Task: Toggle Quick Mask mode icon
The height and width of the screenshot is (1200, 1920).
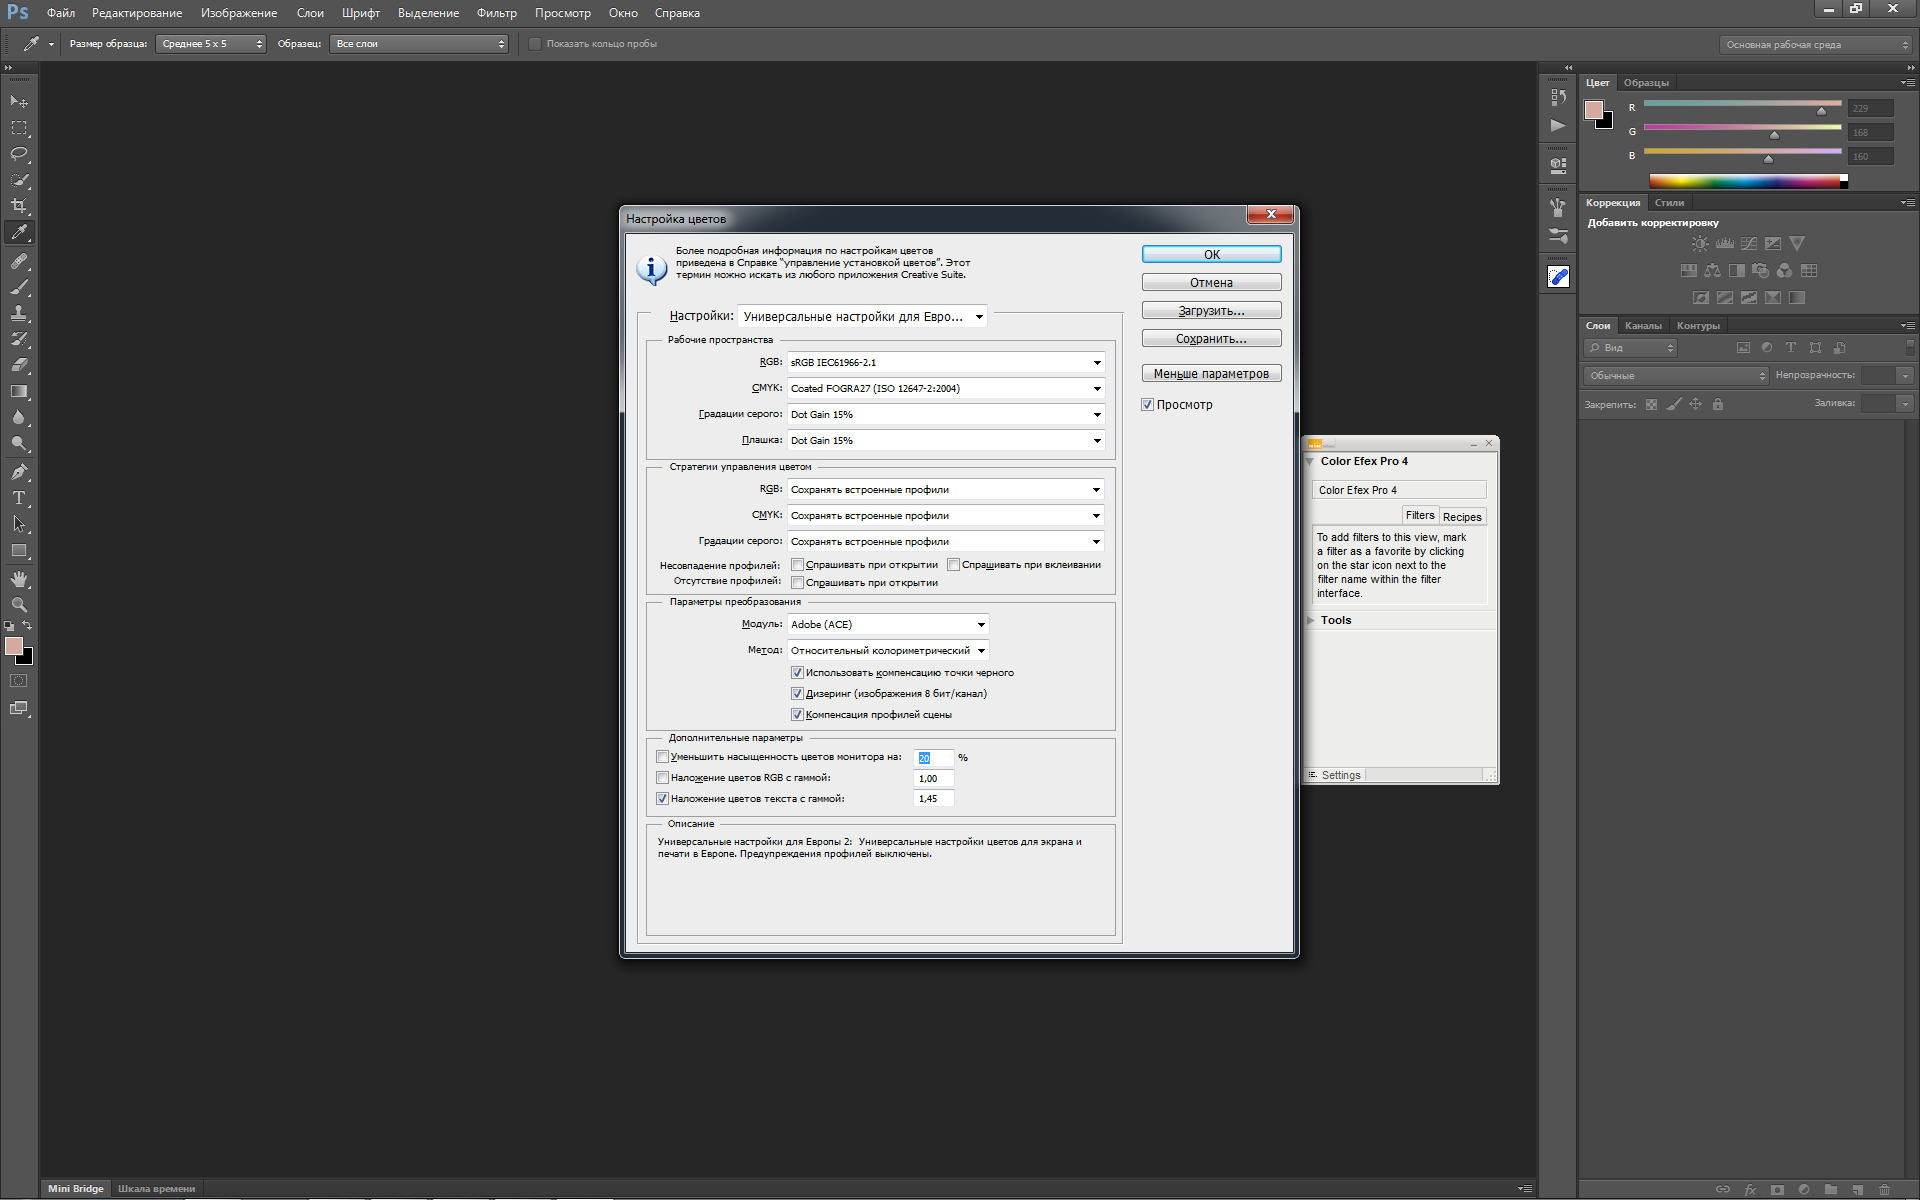Action: point(19,681)
